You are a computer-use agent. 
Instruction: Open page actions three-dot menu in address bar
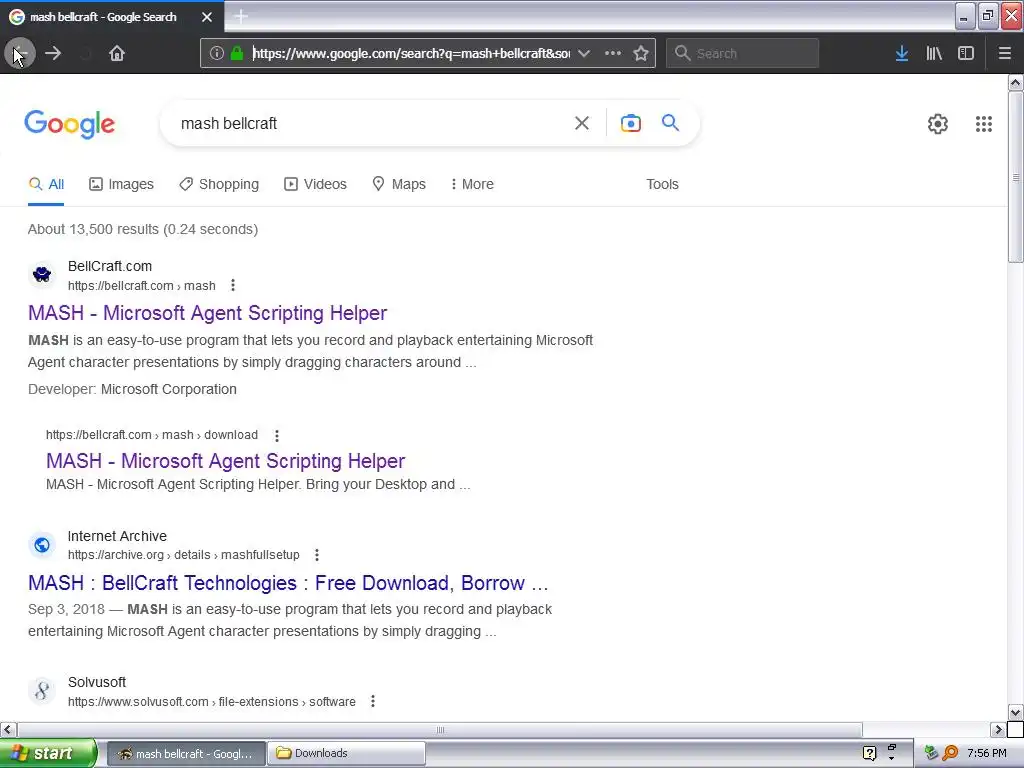613,54
